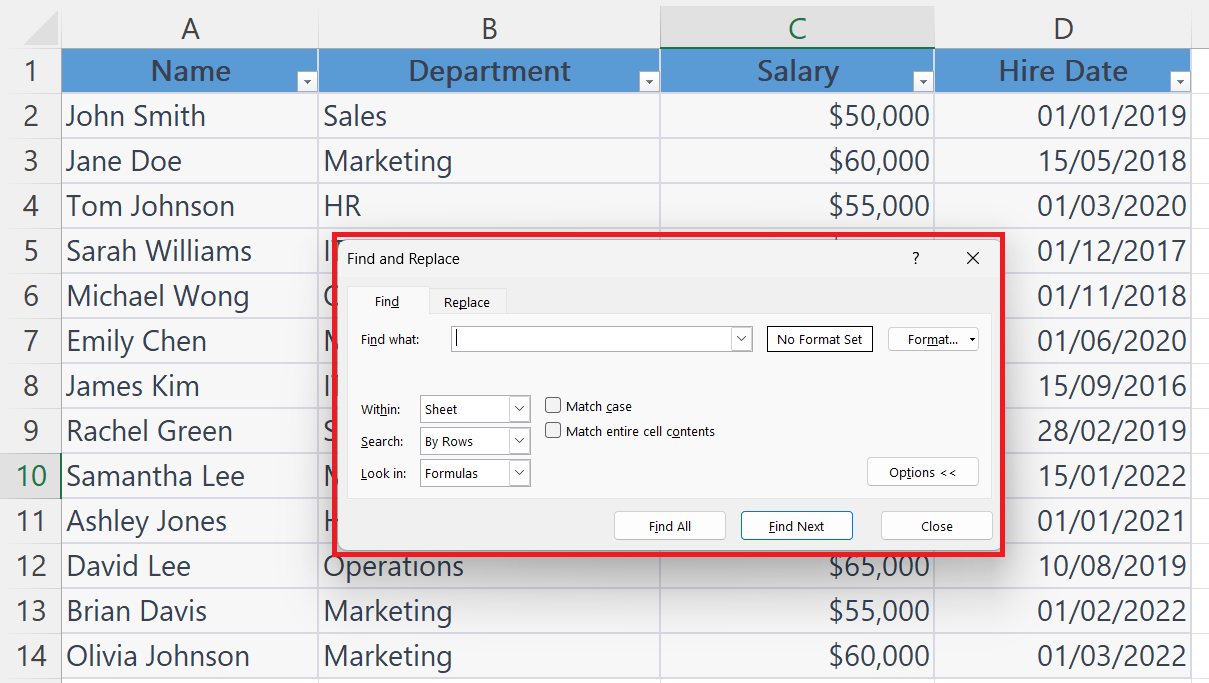The height and width of the screenshot is (683, 1209).
Task: Click the Operations department cell
Action: click(x=489, y=570)
